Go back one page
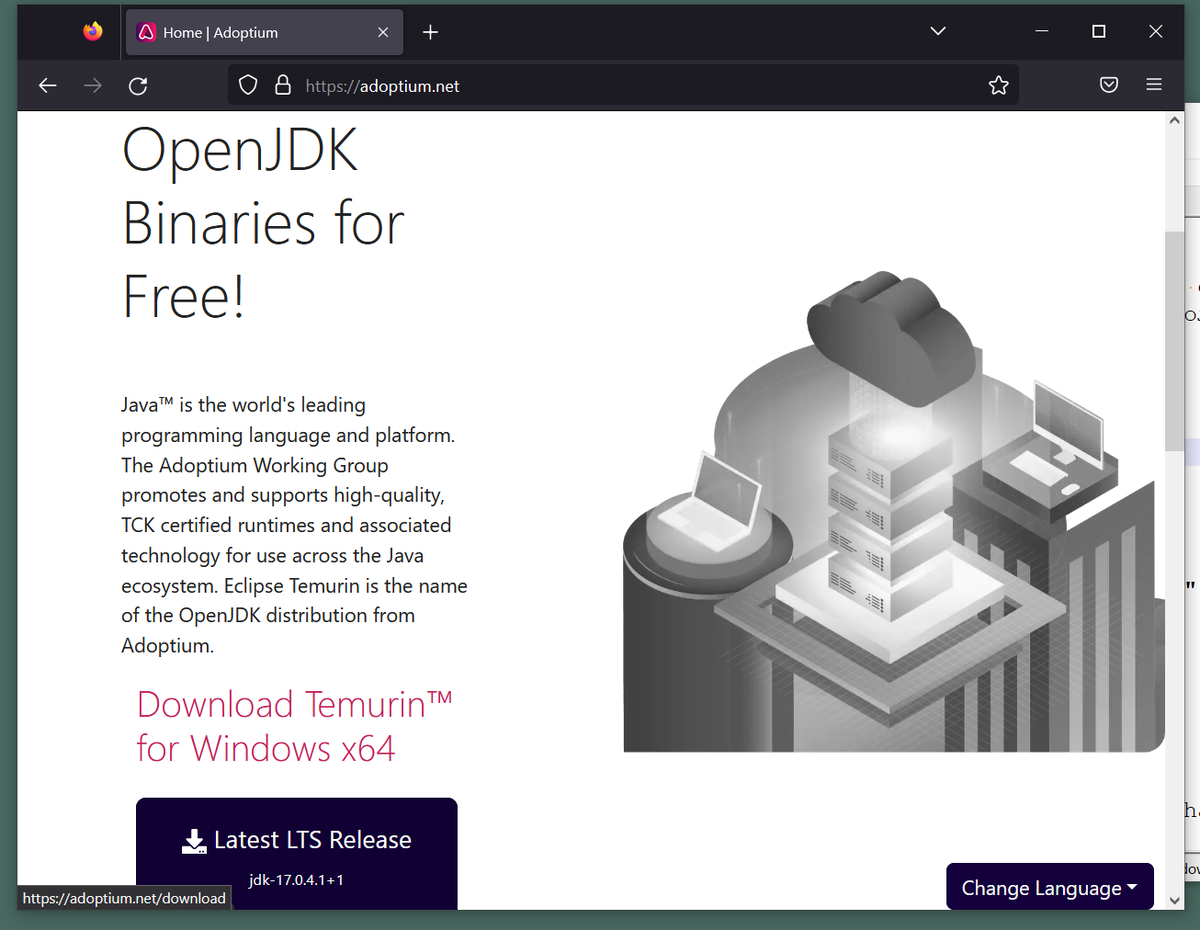The image size is (1200, 930). point(48,86)
